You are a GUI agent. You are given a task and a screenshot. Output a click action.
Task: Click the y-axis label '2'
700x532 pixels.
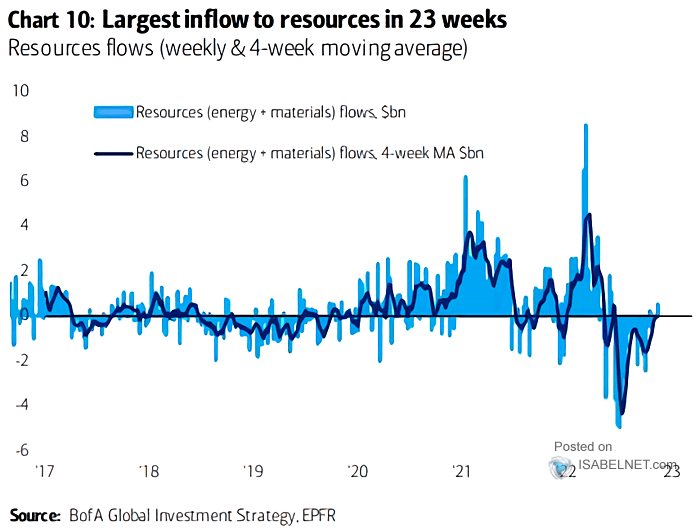tap(24, 270)
